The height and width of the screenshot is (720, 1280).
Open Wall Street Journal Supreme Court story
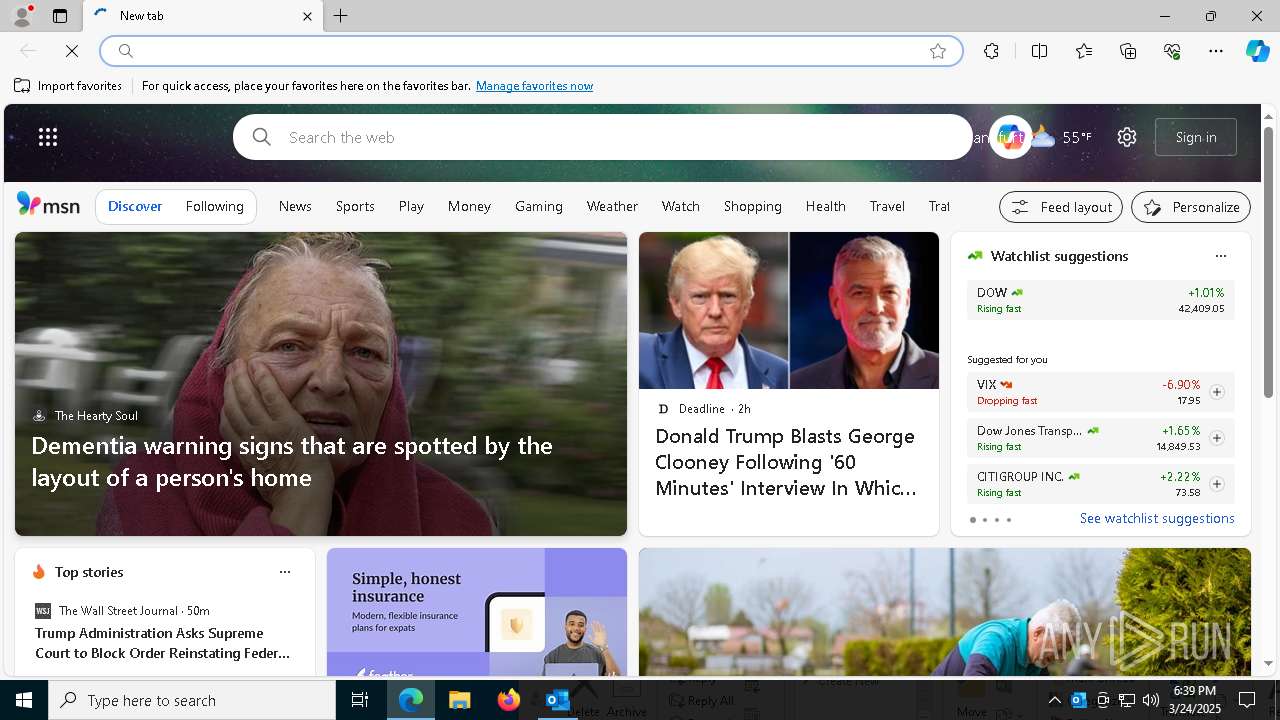tap(163, 643)
